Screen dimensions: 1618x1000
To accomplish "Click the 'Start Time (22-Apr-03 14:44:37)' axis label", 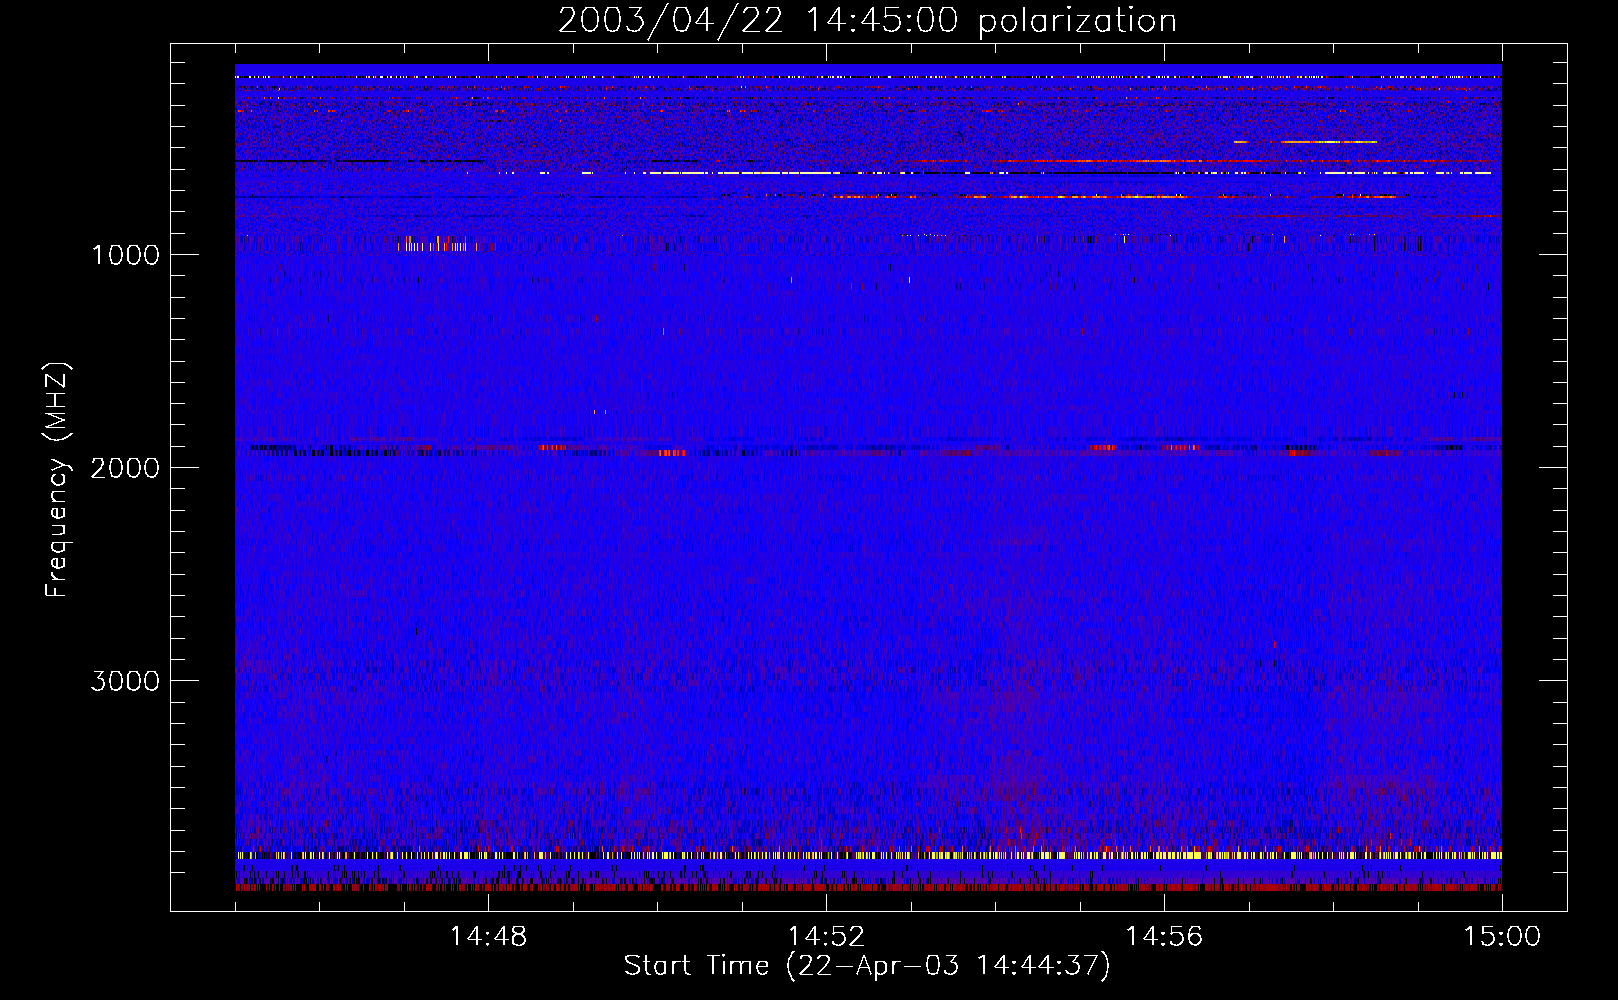I will coord(867,966).
